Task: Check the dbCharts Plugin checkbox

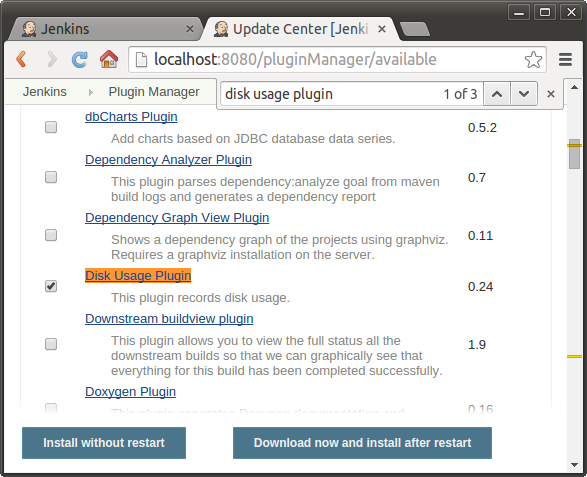Action: tap(51, 127)
